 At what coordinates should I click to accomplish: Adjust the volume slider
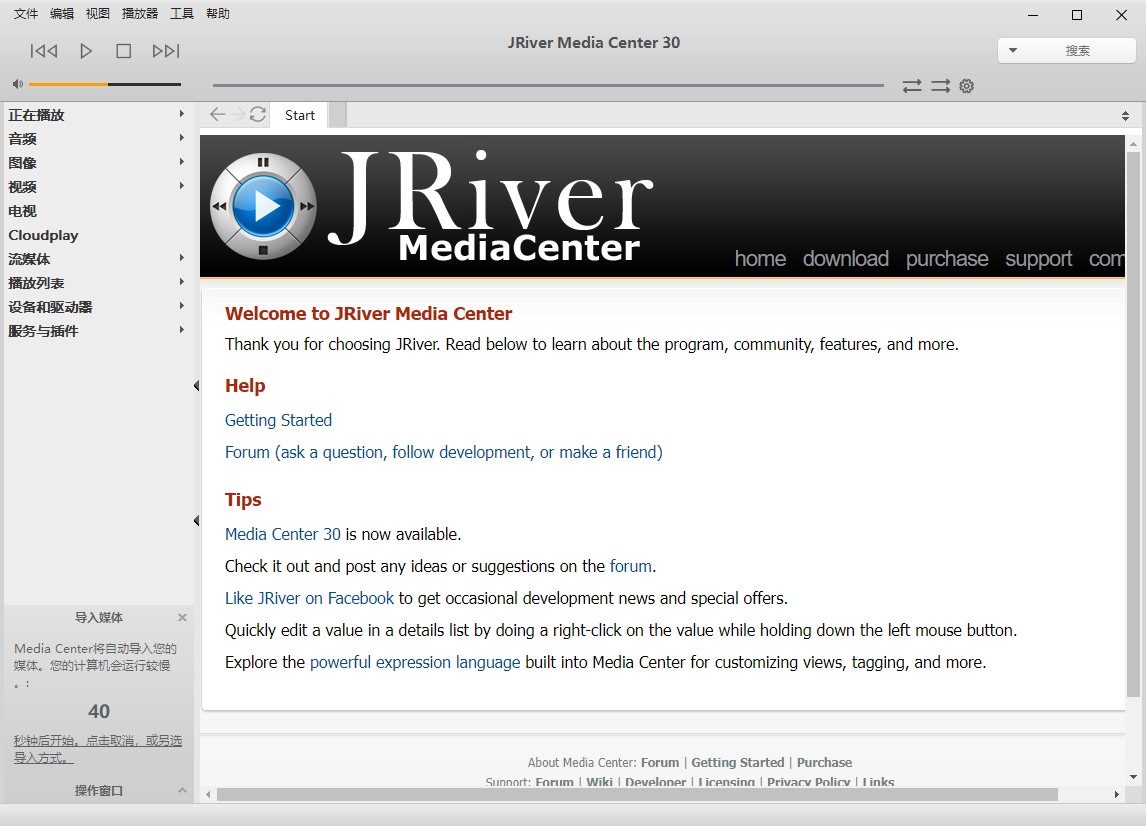[105, 84]
